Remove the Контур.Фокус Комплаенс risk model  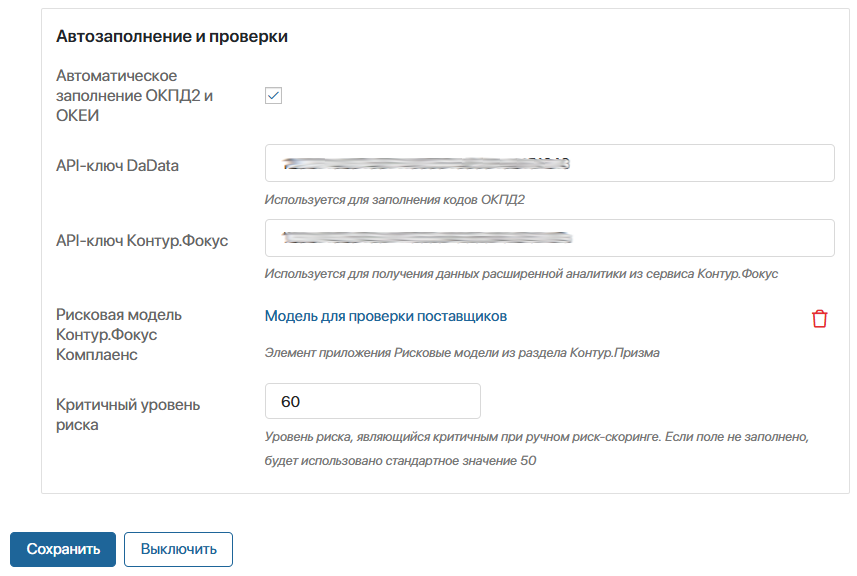point(819,317)
